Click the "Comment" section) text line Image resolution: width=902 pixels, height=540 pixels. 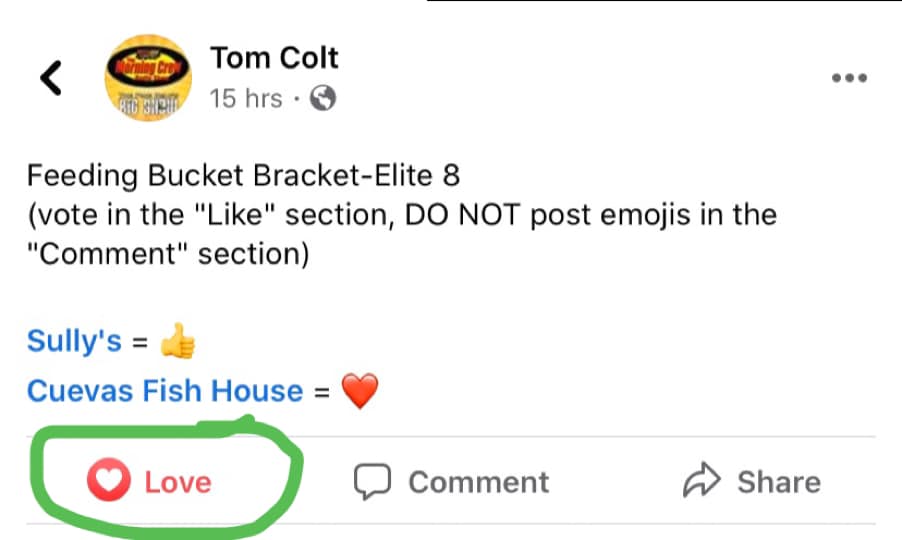coord(168,254)
